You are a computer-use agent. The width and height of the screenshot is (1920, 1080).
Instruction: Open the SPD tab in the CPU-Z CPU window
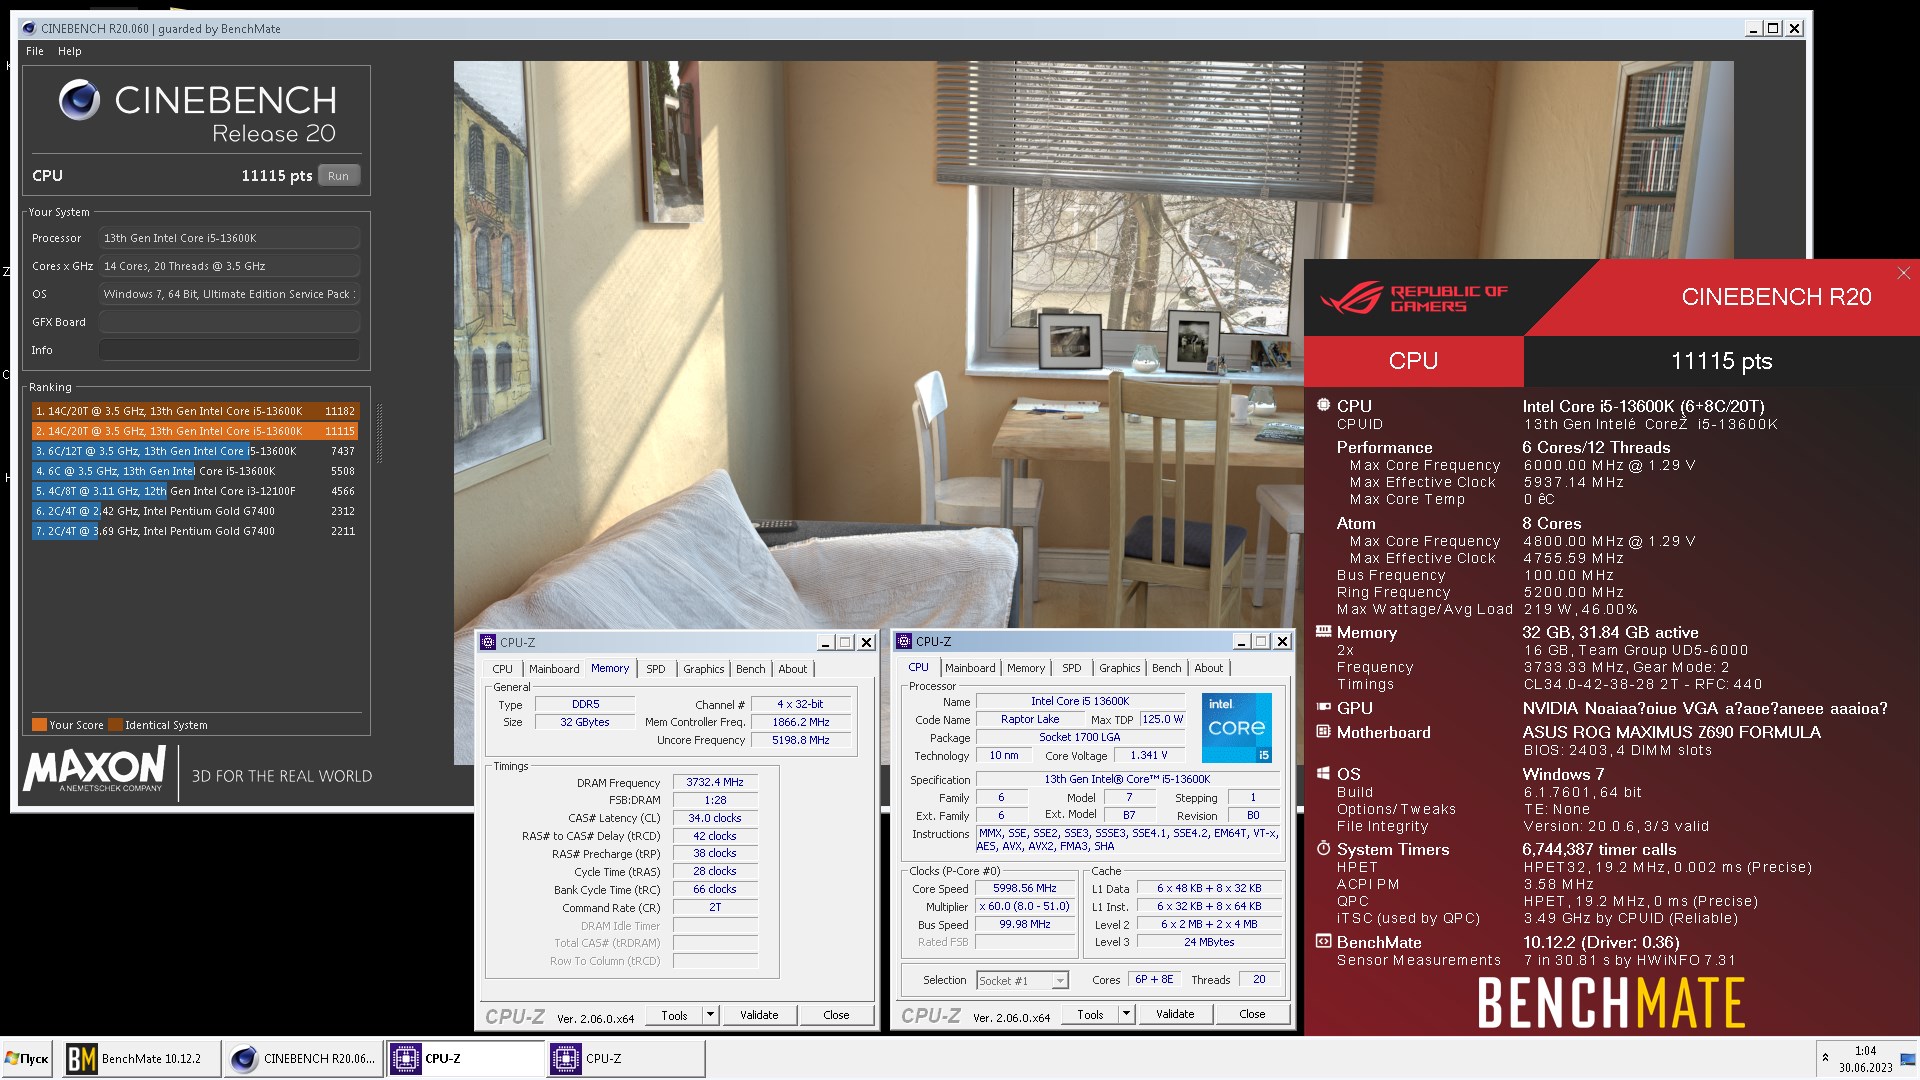(x=1071, y=668)
